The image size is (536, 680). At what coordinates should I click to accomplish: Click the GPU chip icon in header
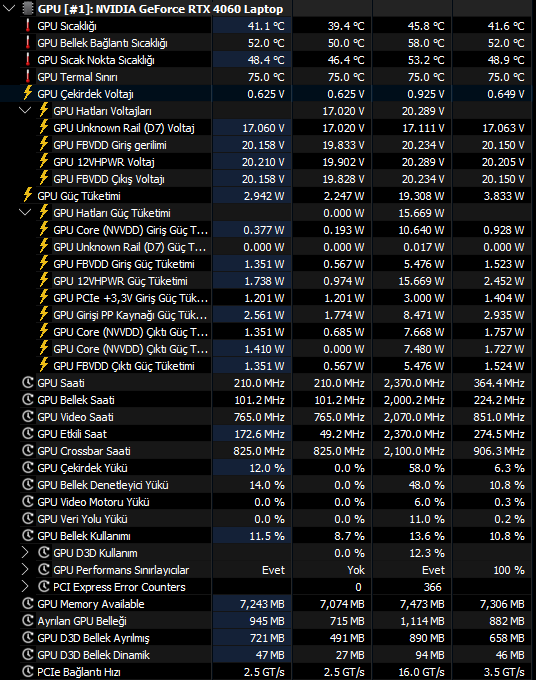click(27, 8)
